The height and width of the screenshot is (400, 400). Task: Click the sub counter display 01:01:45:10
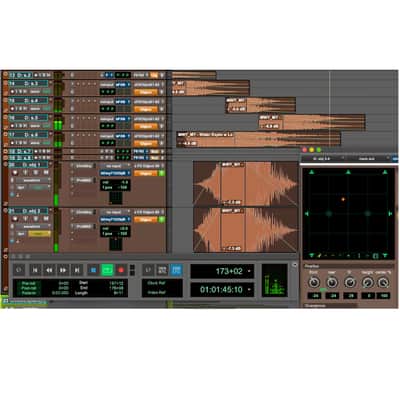click(x=222, y=290)
